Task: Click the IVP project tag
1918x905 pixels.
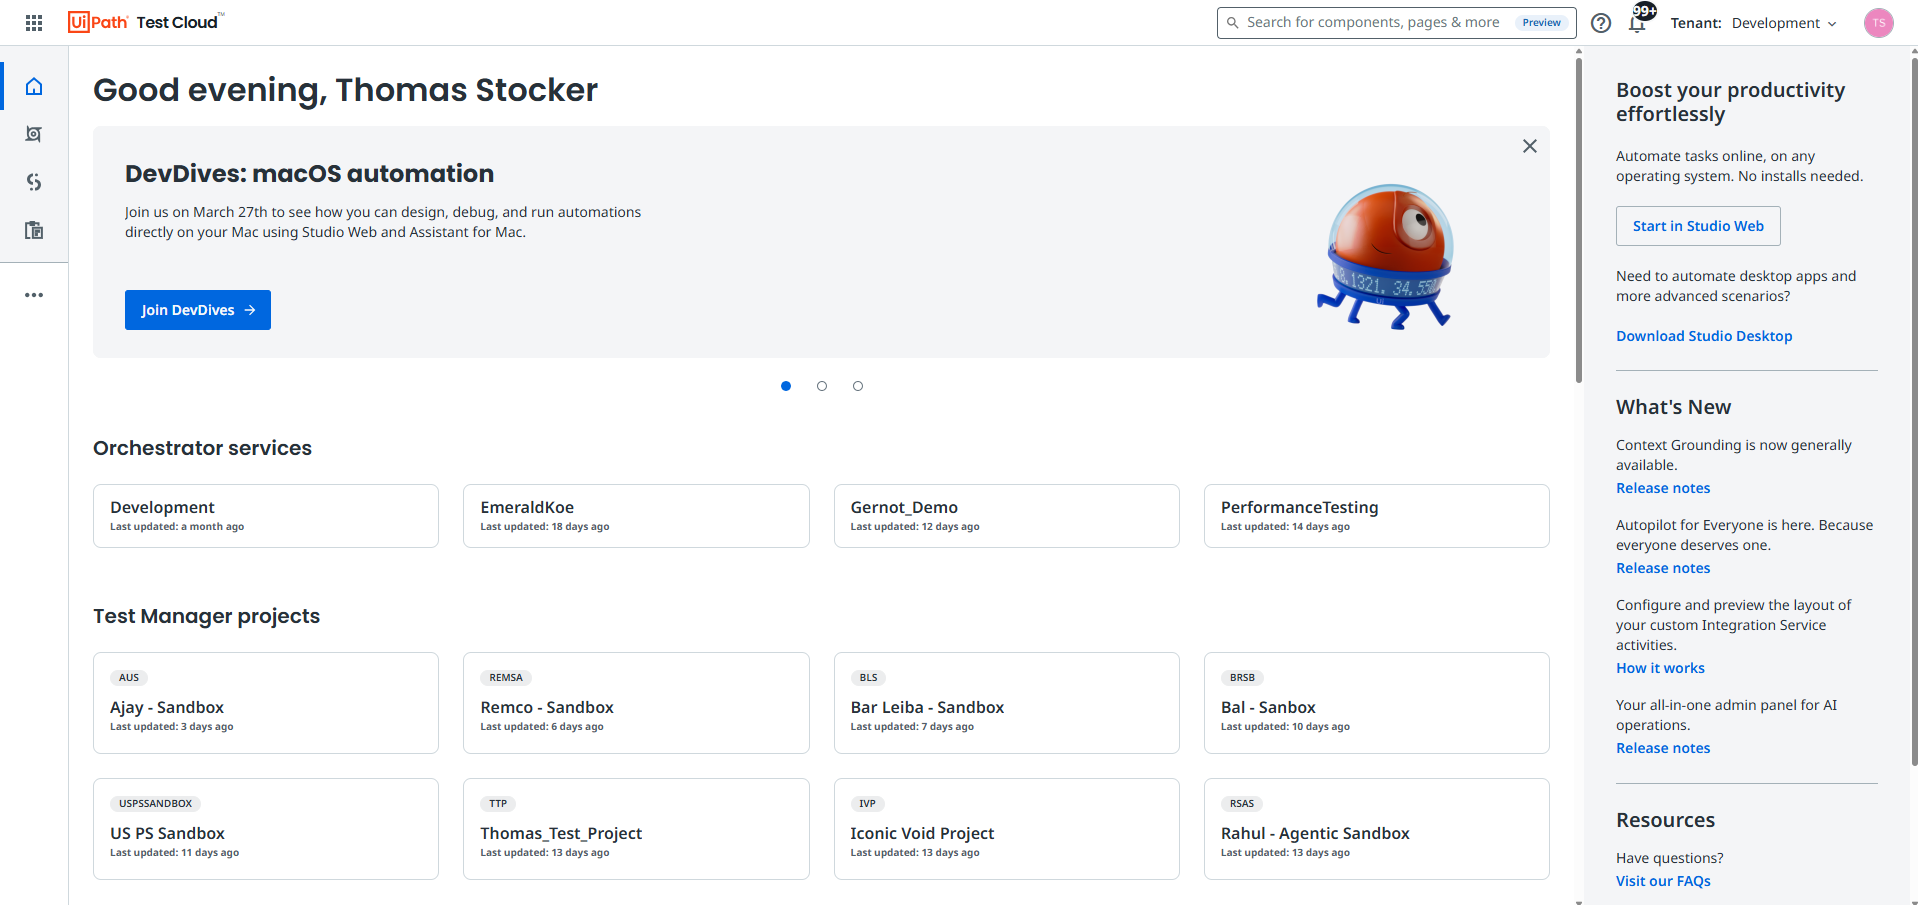Action: (867, 804)
